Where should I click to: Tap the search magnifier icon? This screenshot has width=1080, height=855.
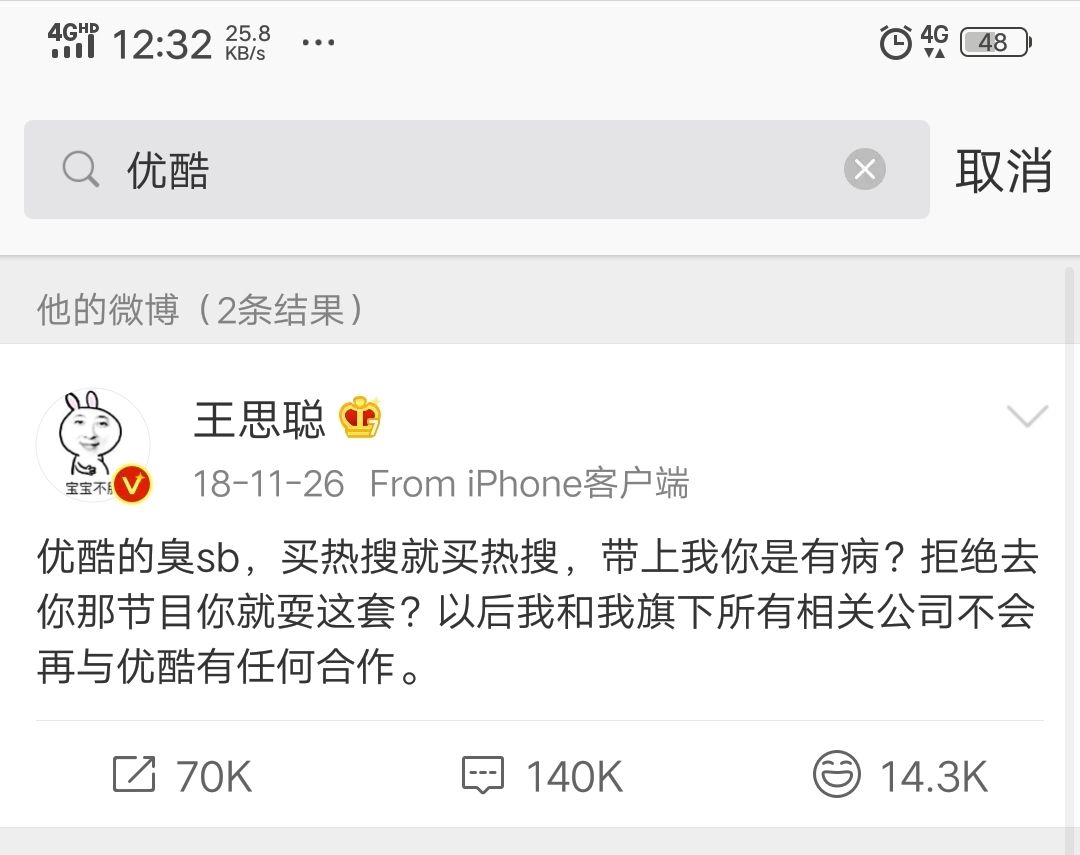[x=81, y=169]
